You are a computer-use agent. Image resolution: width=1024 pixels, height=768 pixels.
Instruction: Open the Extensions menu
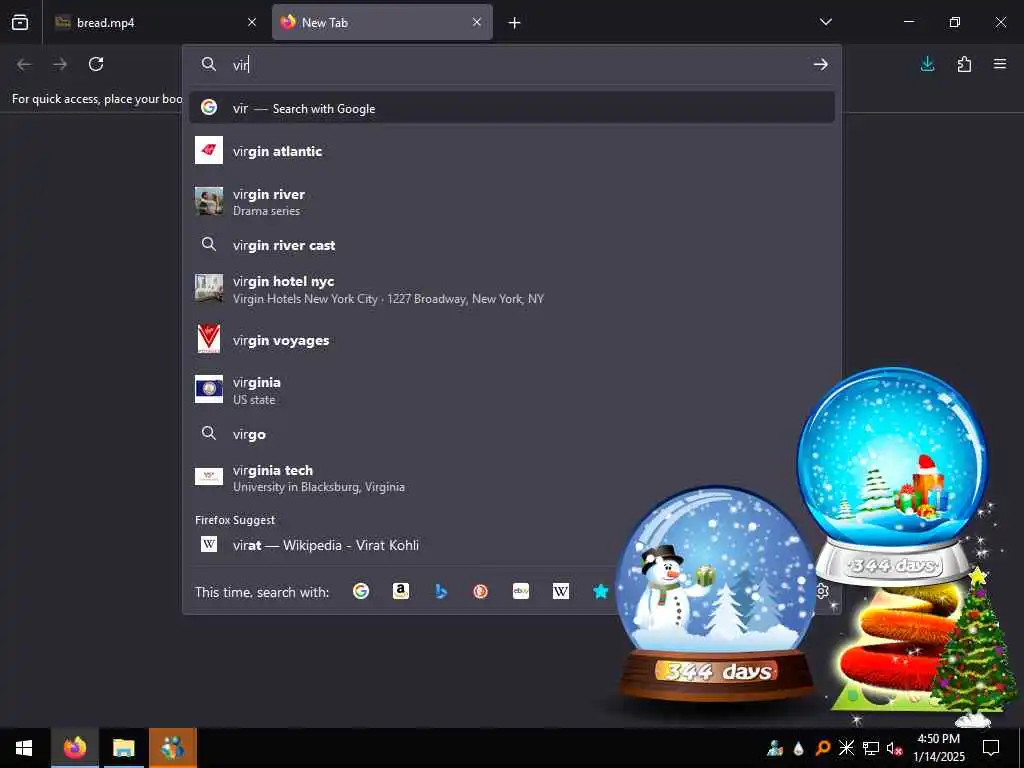[x=964, y=64]
